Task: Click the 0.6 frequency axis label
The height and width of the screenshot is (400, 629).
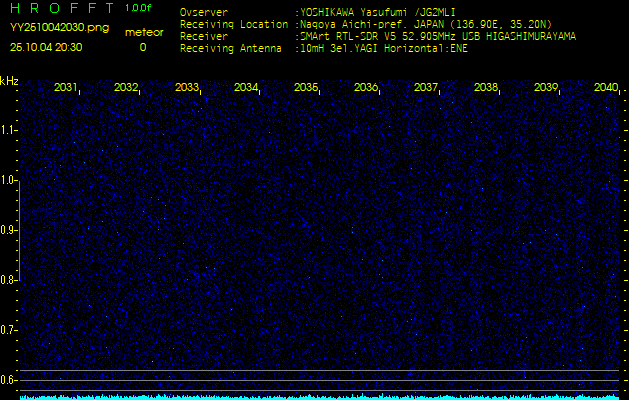Action: [x=9, y=380]
